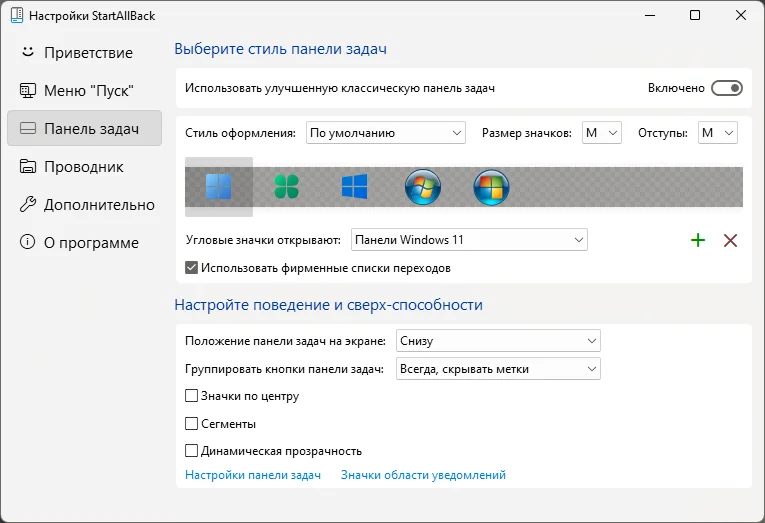Switch to the Меню "Пуск" section
Screen dimensions: 765x523
click(84, 90)
